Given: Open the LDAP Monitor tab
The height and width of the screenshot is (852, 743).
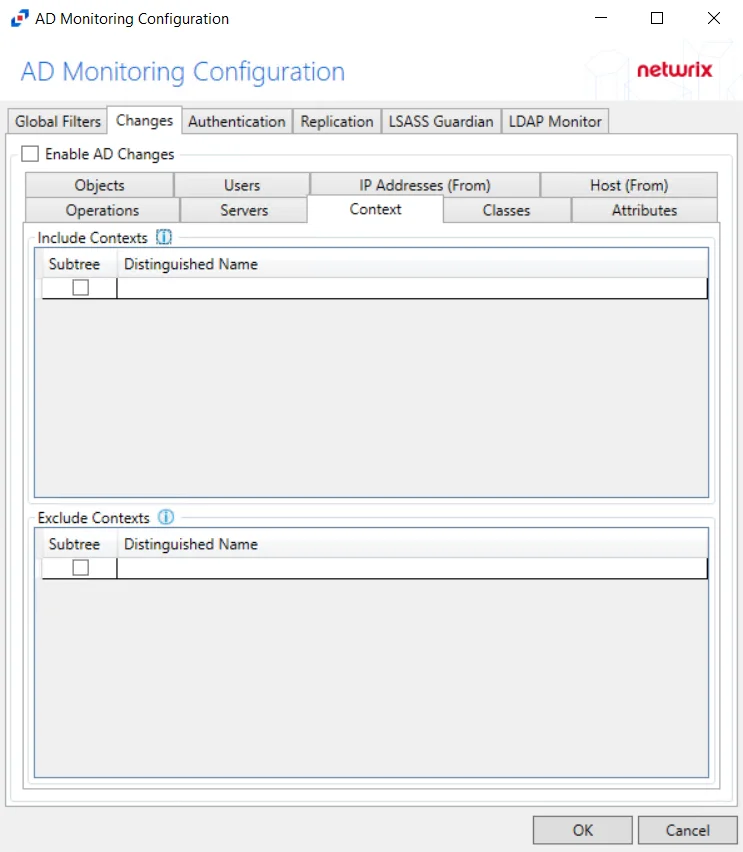Looking at the screenshot, I should click(555, 121).
